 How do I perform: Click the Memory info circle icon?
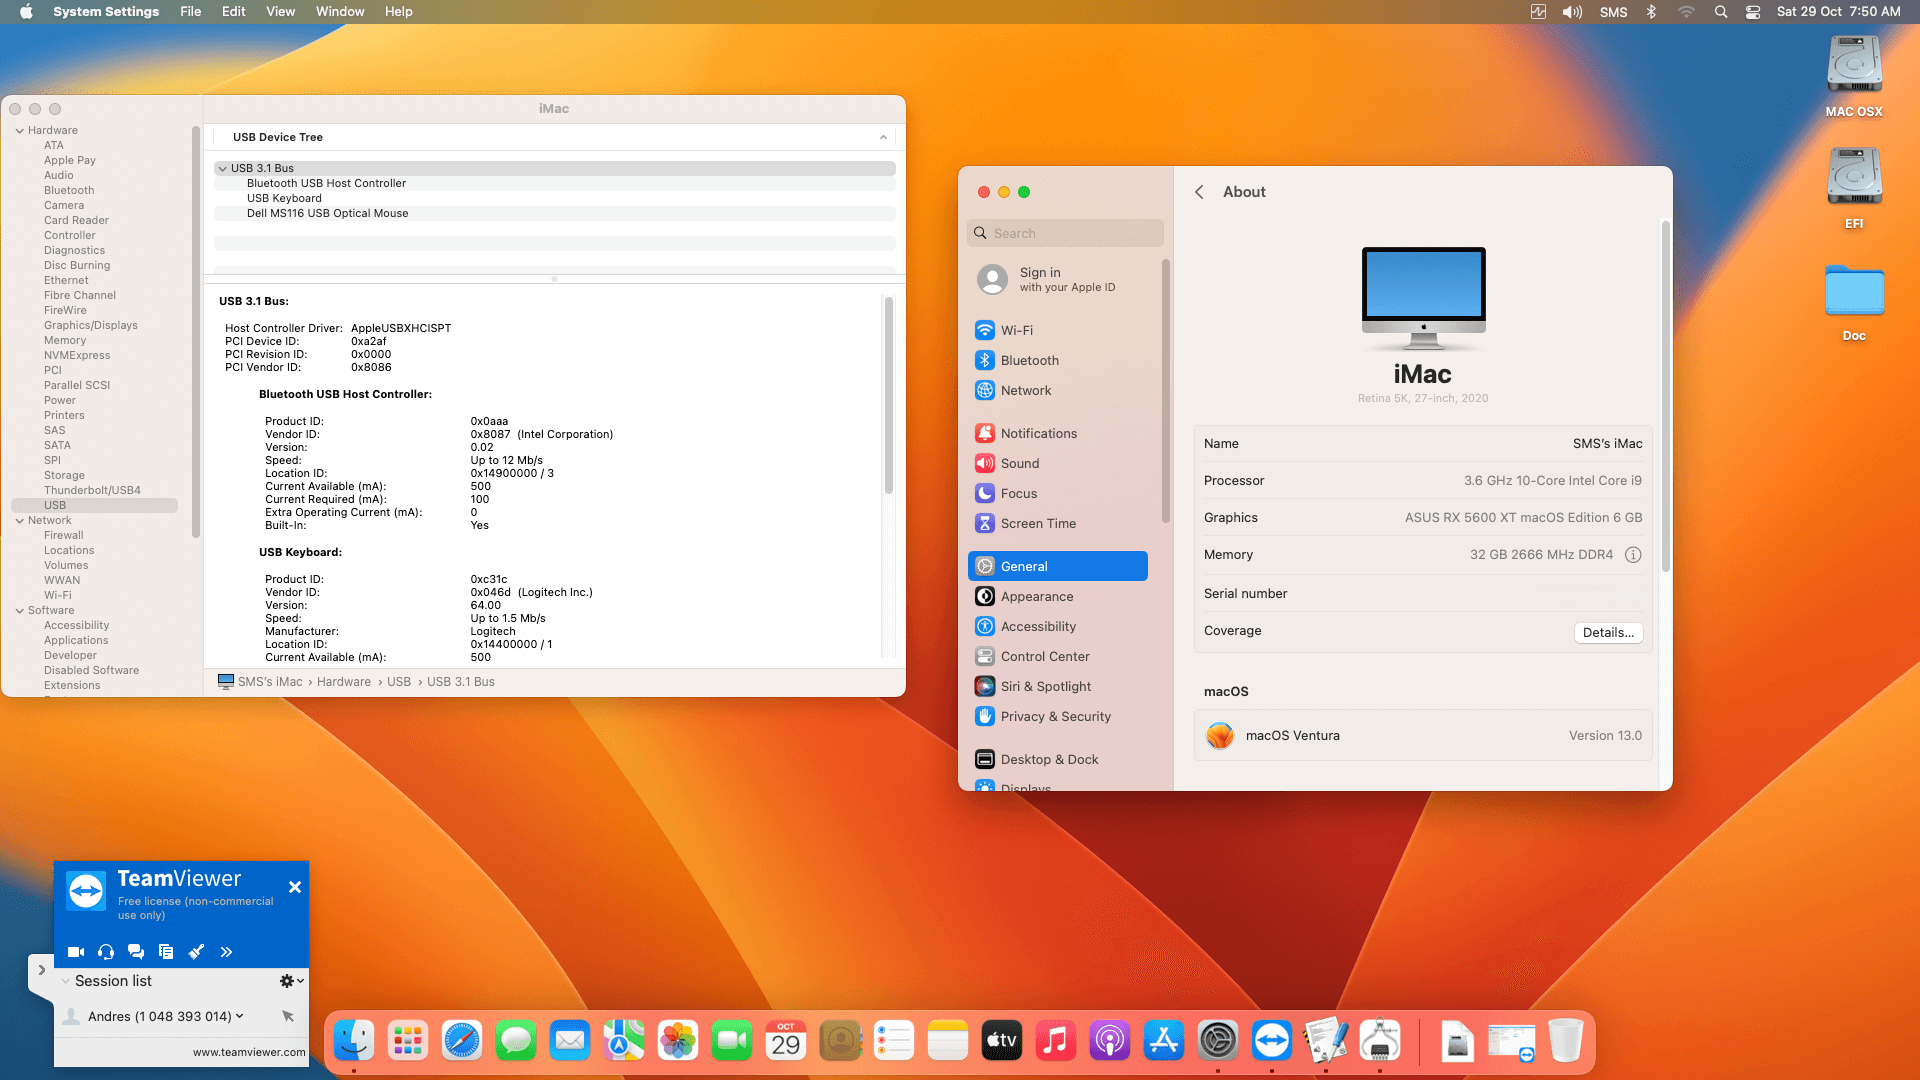click(x=1633, y=555)
